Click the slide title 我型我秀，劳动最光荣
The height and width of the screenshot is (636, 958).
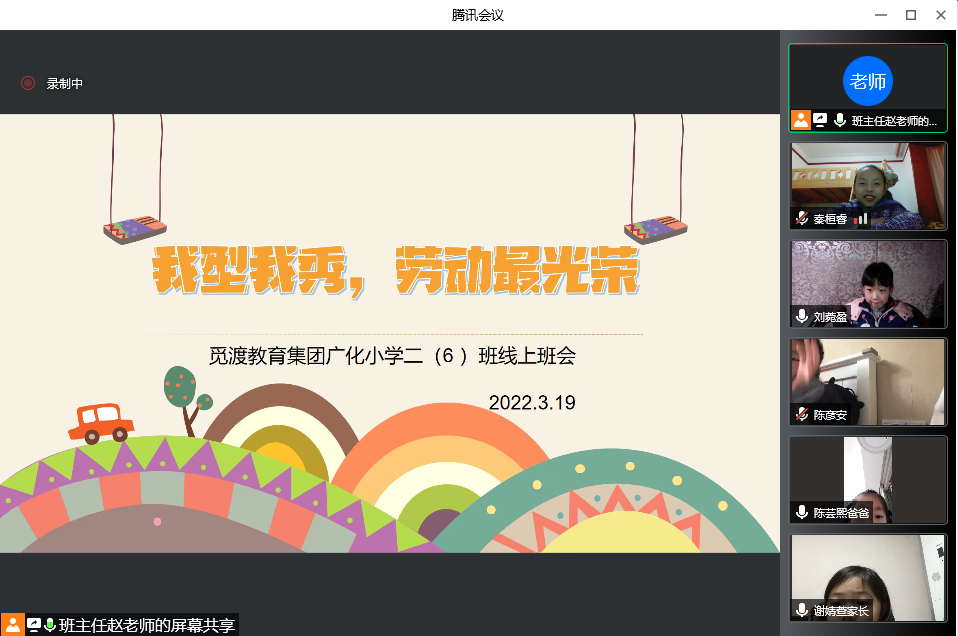click(x=395, y=271)
